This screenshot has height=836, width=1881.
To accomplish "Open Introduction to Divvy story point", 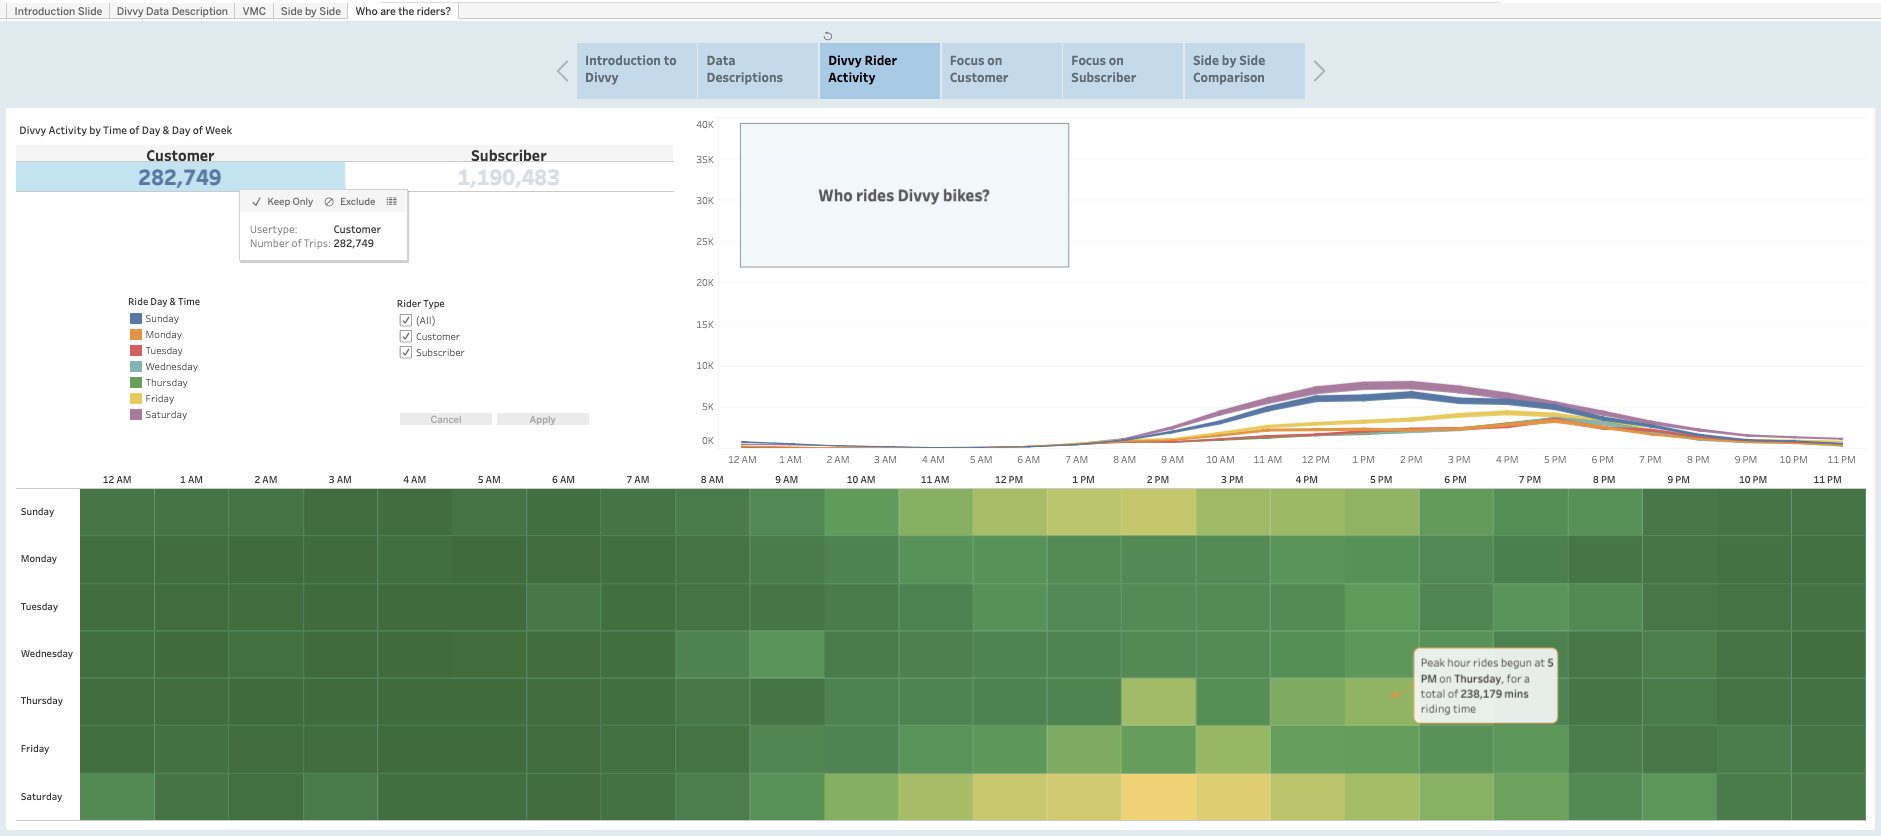I will pyautogui.click(x=637, y=70).
